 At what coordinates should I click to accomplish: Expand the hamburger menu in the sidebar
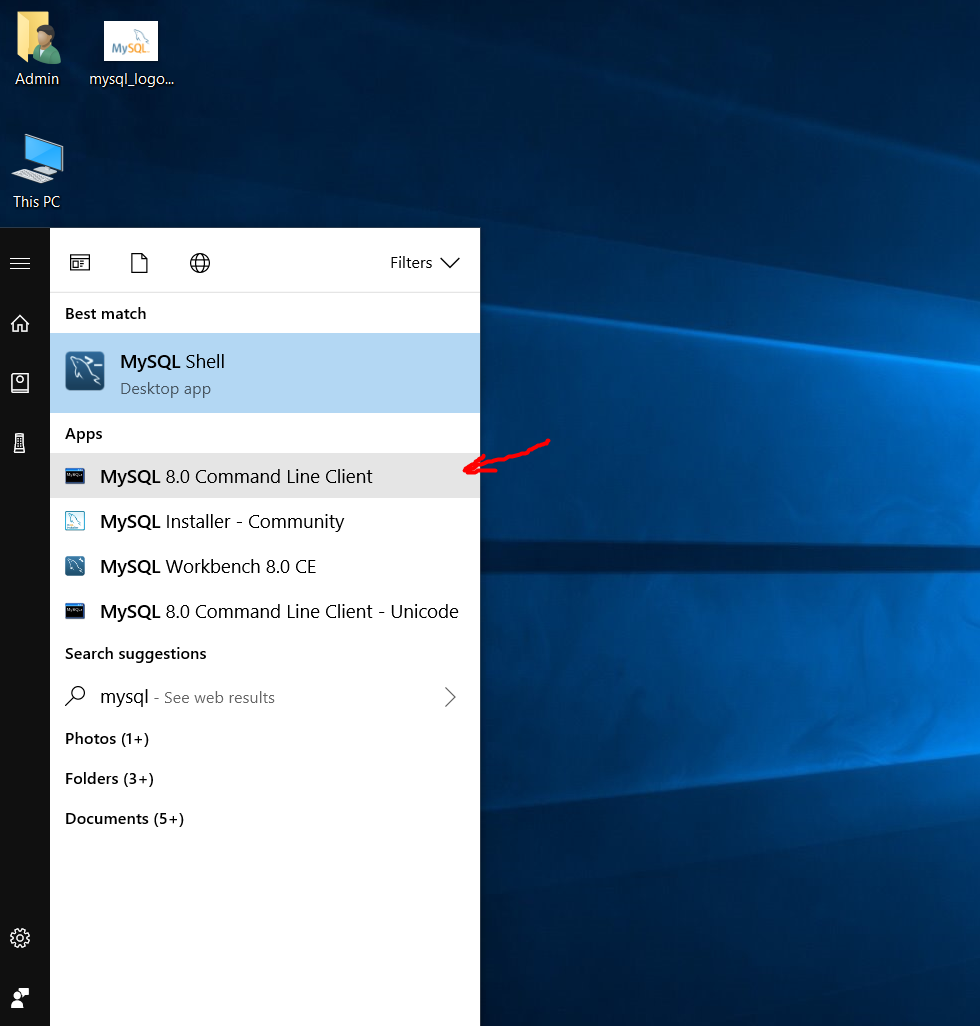pos(20,262)
